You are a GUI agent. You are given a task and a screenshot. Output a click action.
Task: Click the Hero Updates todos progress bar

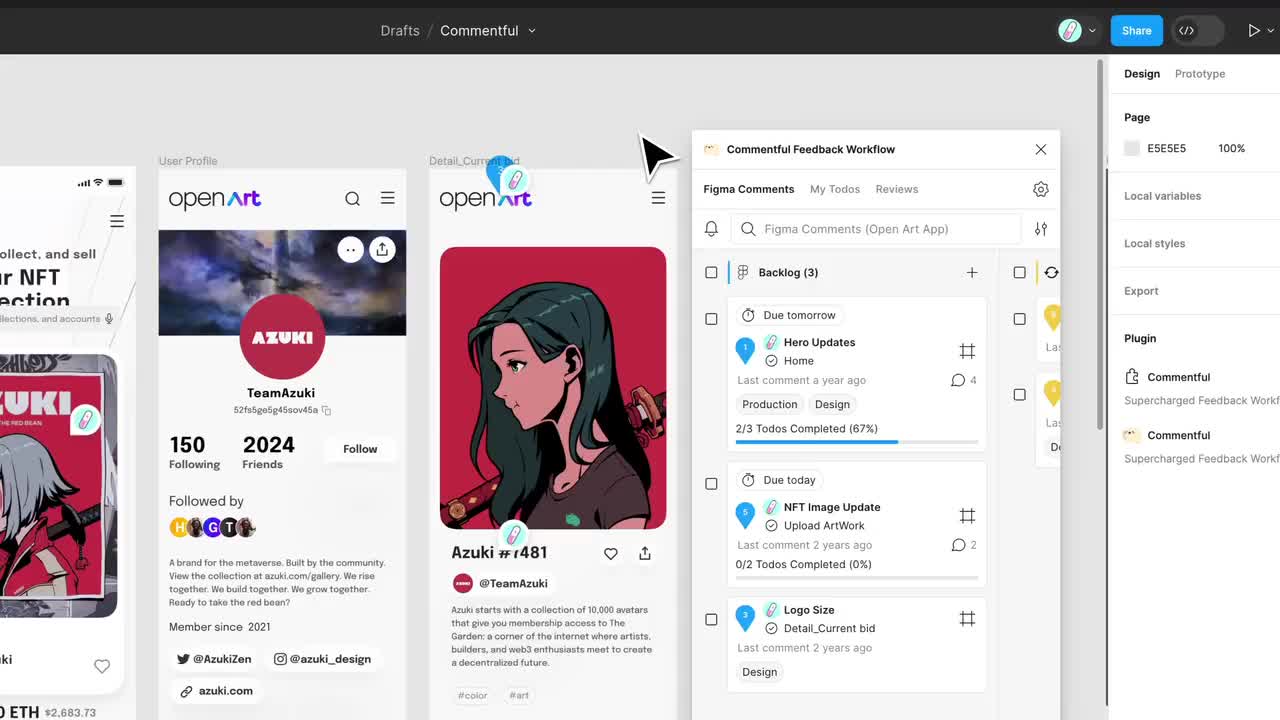[857, 442]
